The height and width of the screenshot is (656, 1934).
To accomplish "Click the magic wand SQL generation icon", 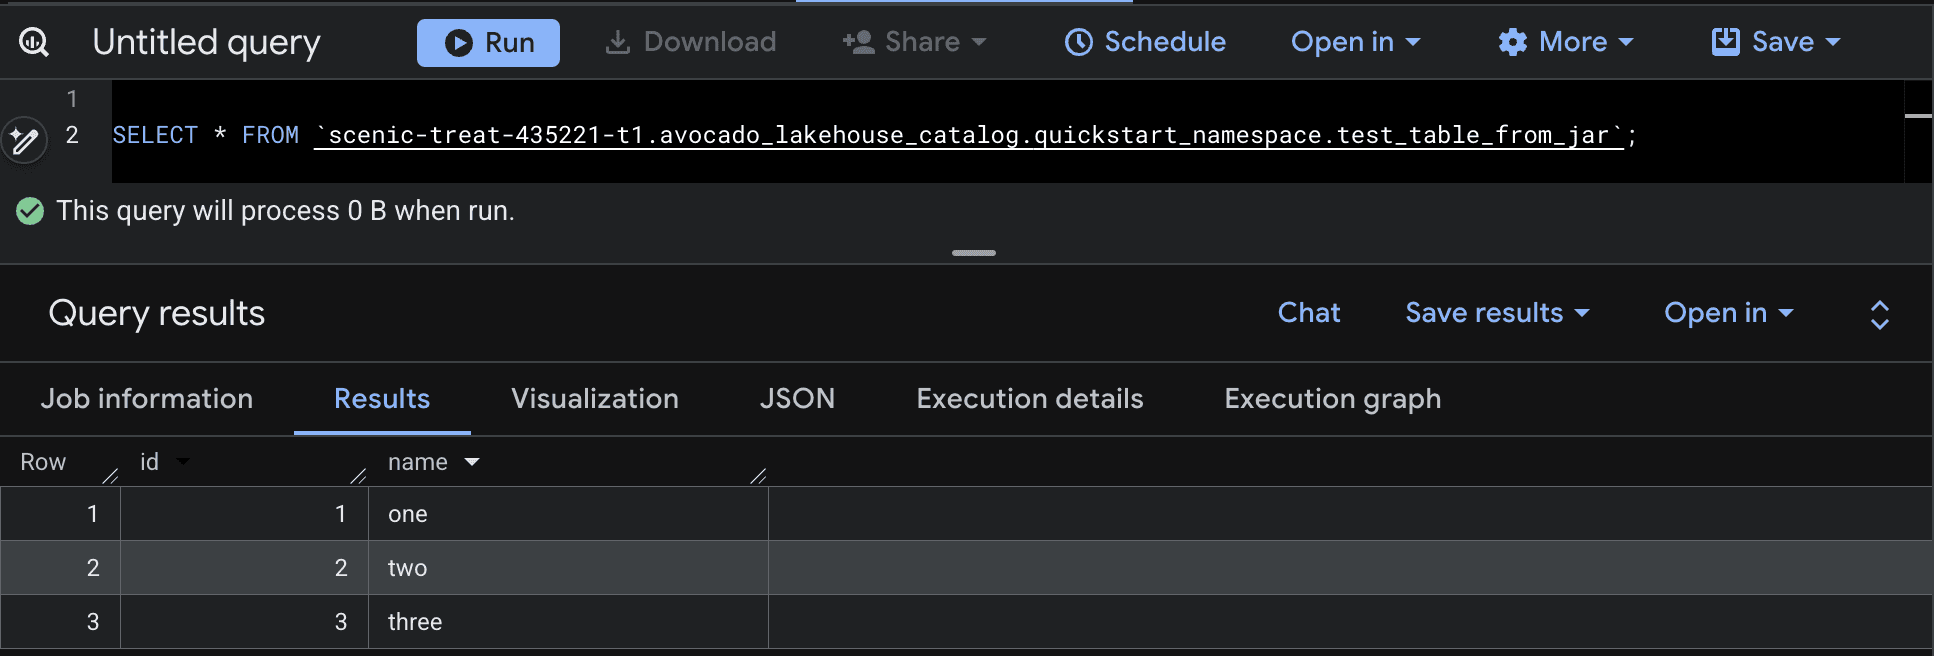I will (x=24, y=139).
